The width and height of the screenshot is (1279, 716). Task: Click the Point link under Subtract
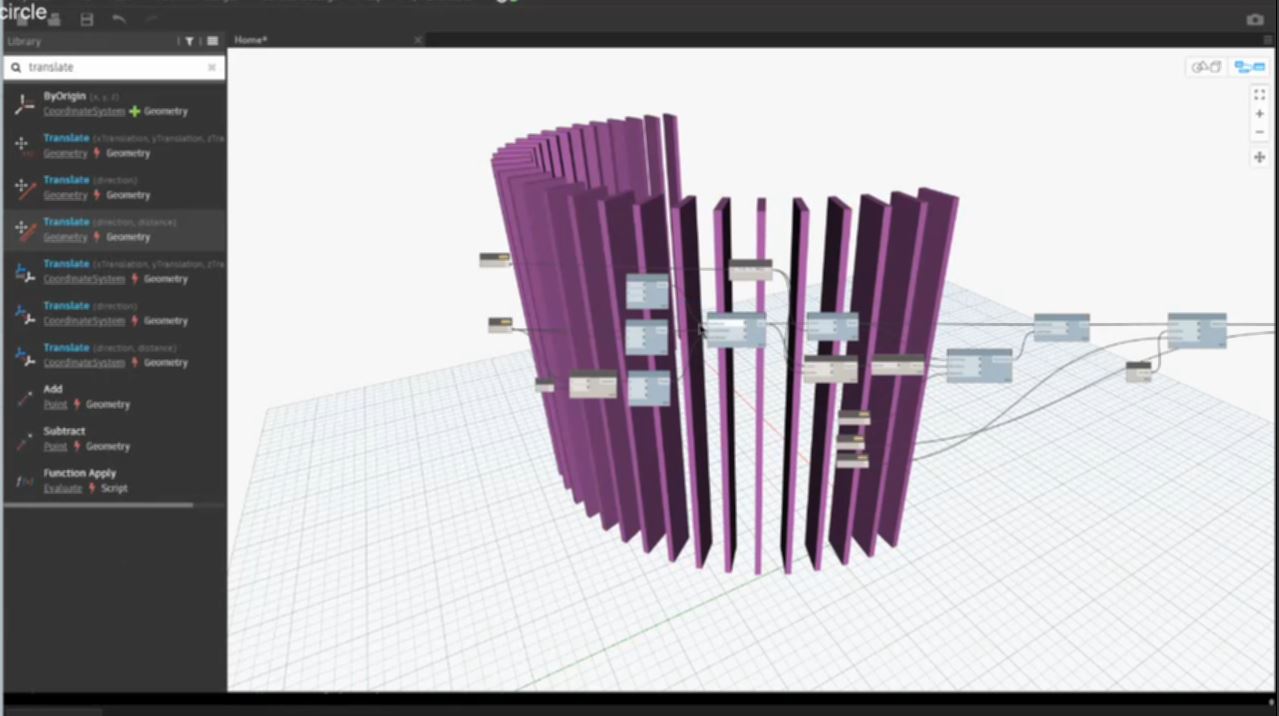tap(55, 446)
